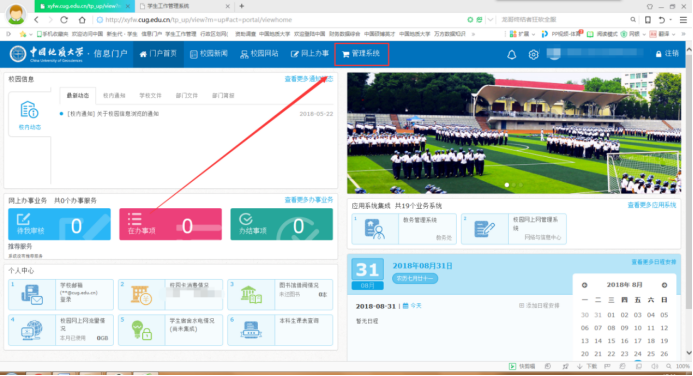Select the 管理系统 menu item
693x376 pixels.
tap(361, 54)
